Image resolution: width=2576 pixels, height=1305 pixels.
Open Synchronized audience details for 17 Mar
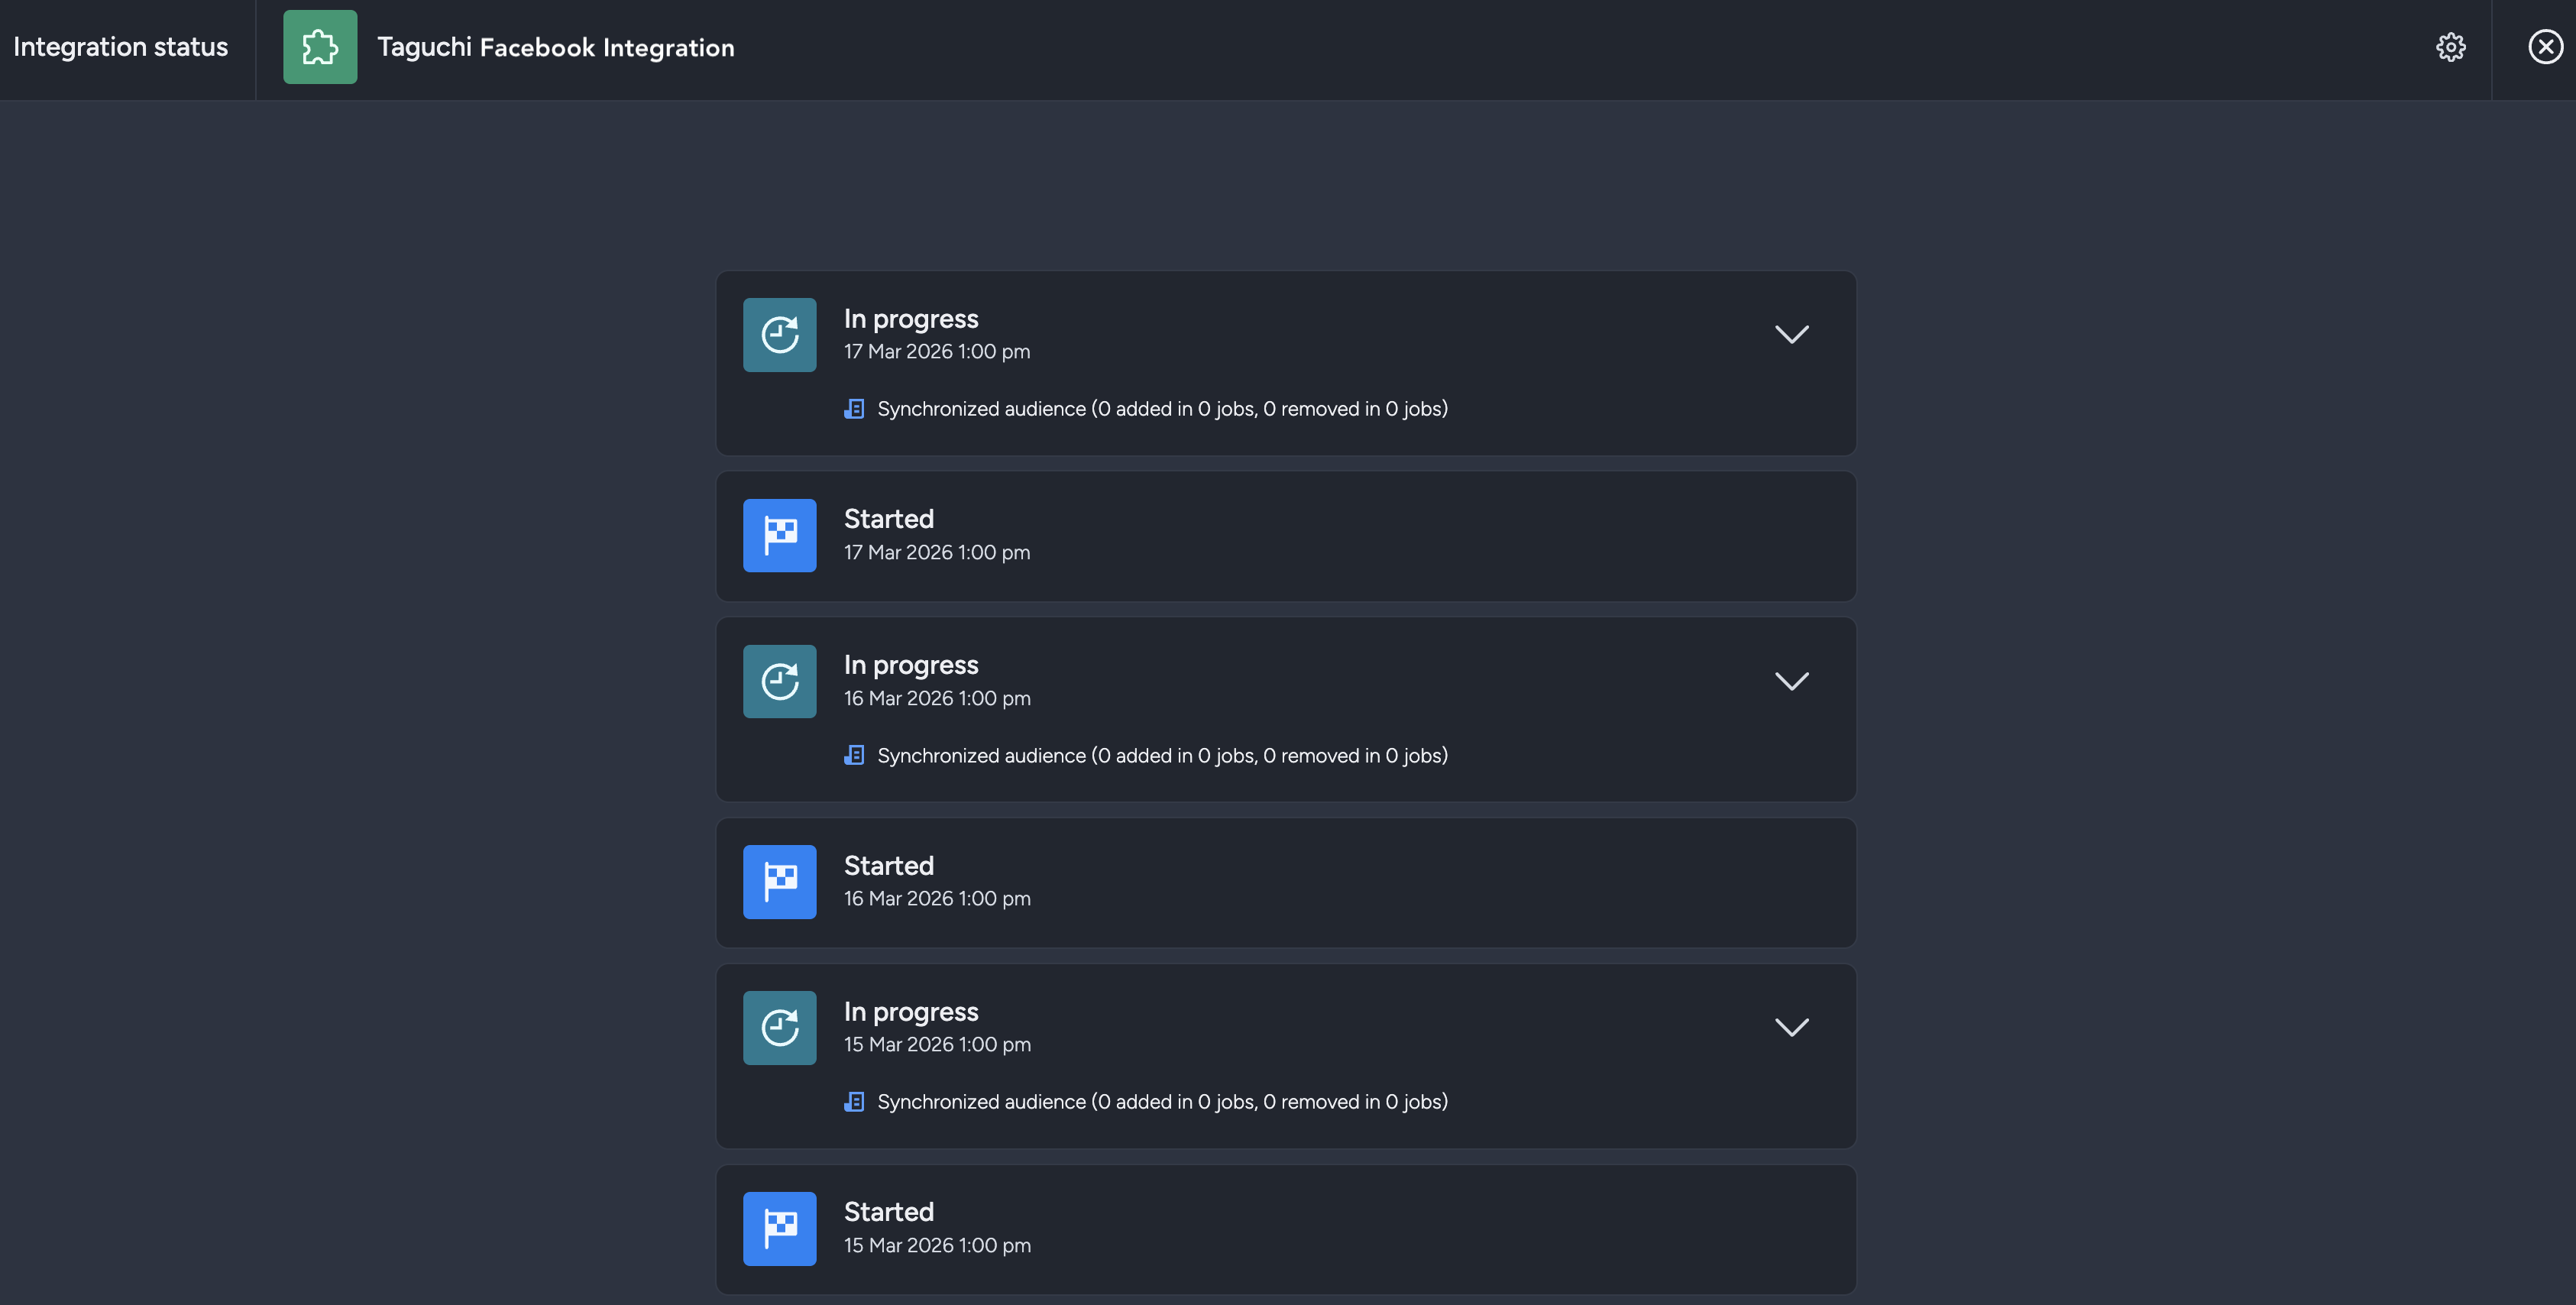click(1162, 408)
